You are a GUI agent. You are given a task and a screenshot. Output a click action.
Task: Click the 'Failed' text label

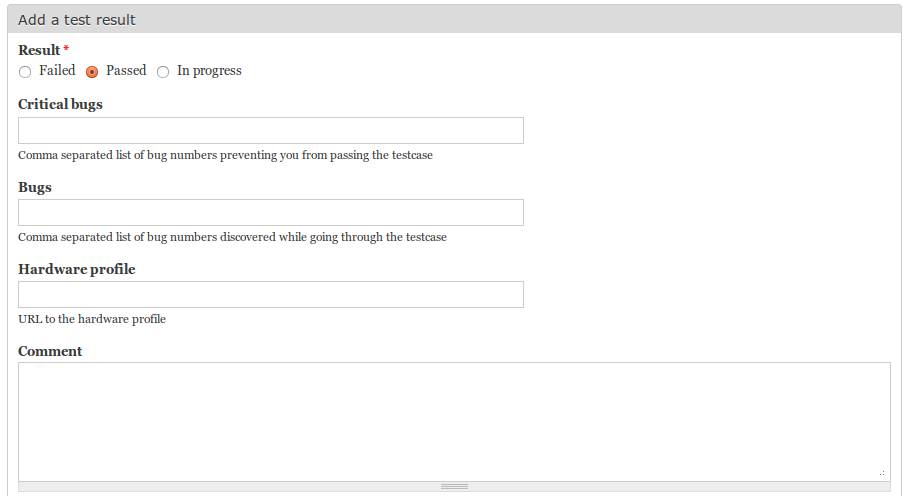pos(57,71)
